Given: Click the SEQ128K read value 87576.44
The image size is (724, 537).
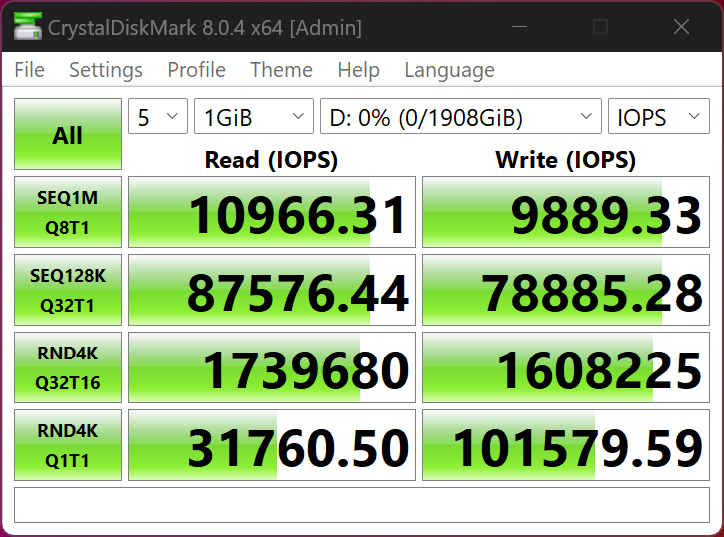Looking at the screenshot, I should pyautogui.click(x=272, y=290).
